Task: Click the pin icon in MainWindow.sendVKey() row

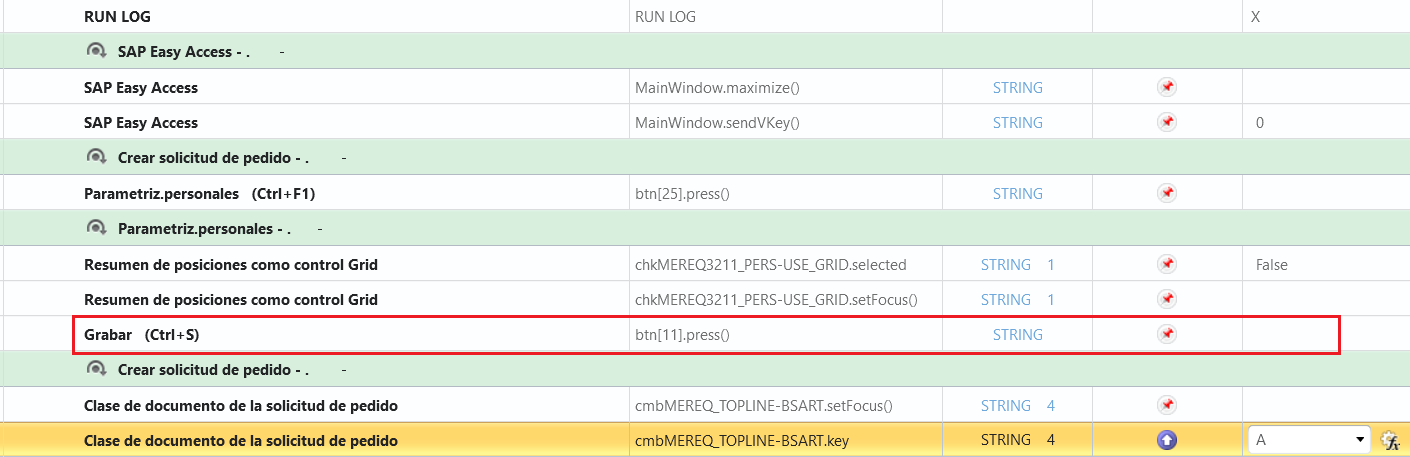Action: point(1166,122)
